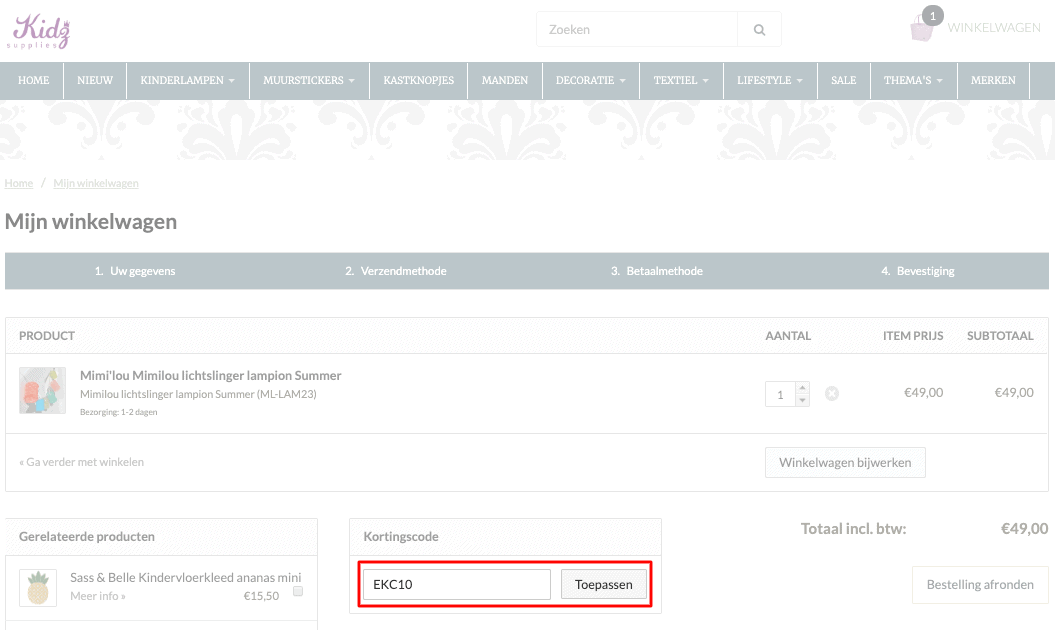Click the Winkelwagen text link in header
Screen dimensions: 1055x630
(994, 28)
